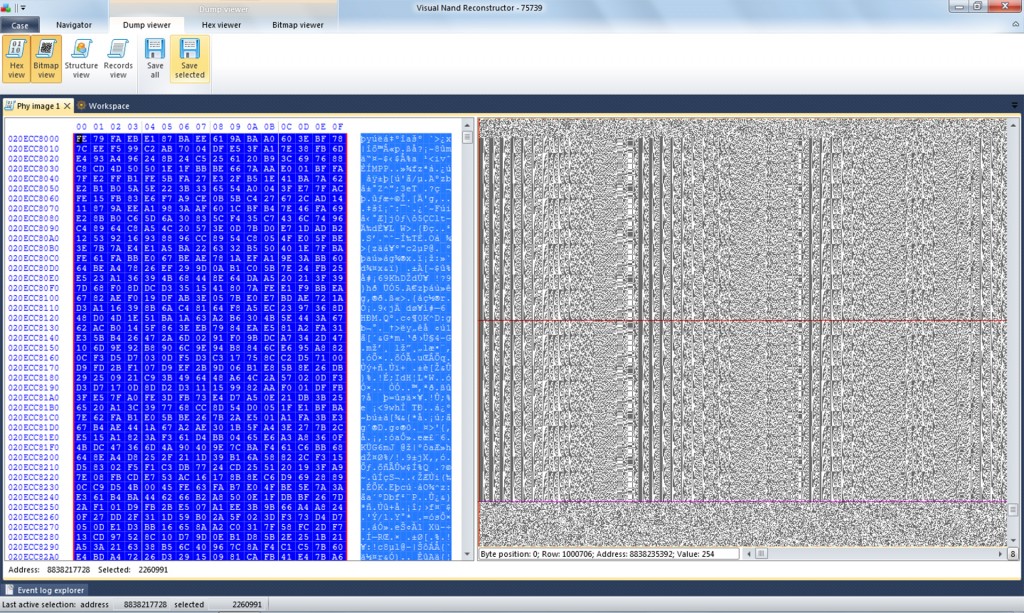The image size is (1024, 613).
Task: Click the red horizontal line in bitmap view
Action: pos(743,321)
